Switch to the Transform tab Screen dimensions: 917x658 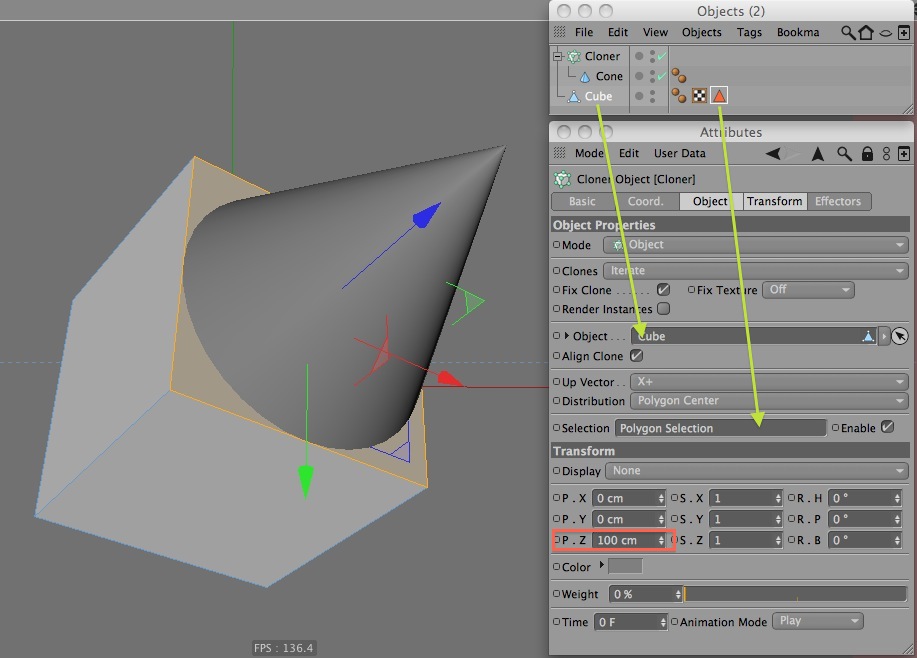coord(774,201)
